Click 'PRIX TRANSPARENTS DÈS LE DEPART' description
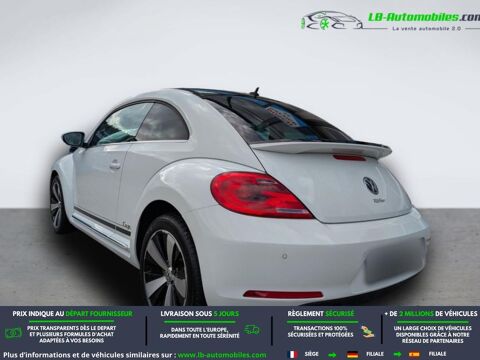Screen dimensions: 480x360 click(x=71, y=334)
